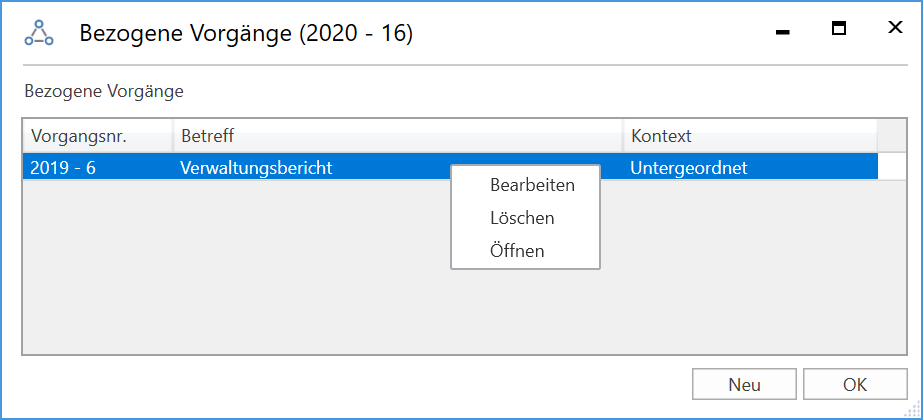Click the window title text in the title bar

click(246, 34)
